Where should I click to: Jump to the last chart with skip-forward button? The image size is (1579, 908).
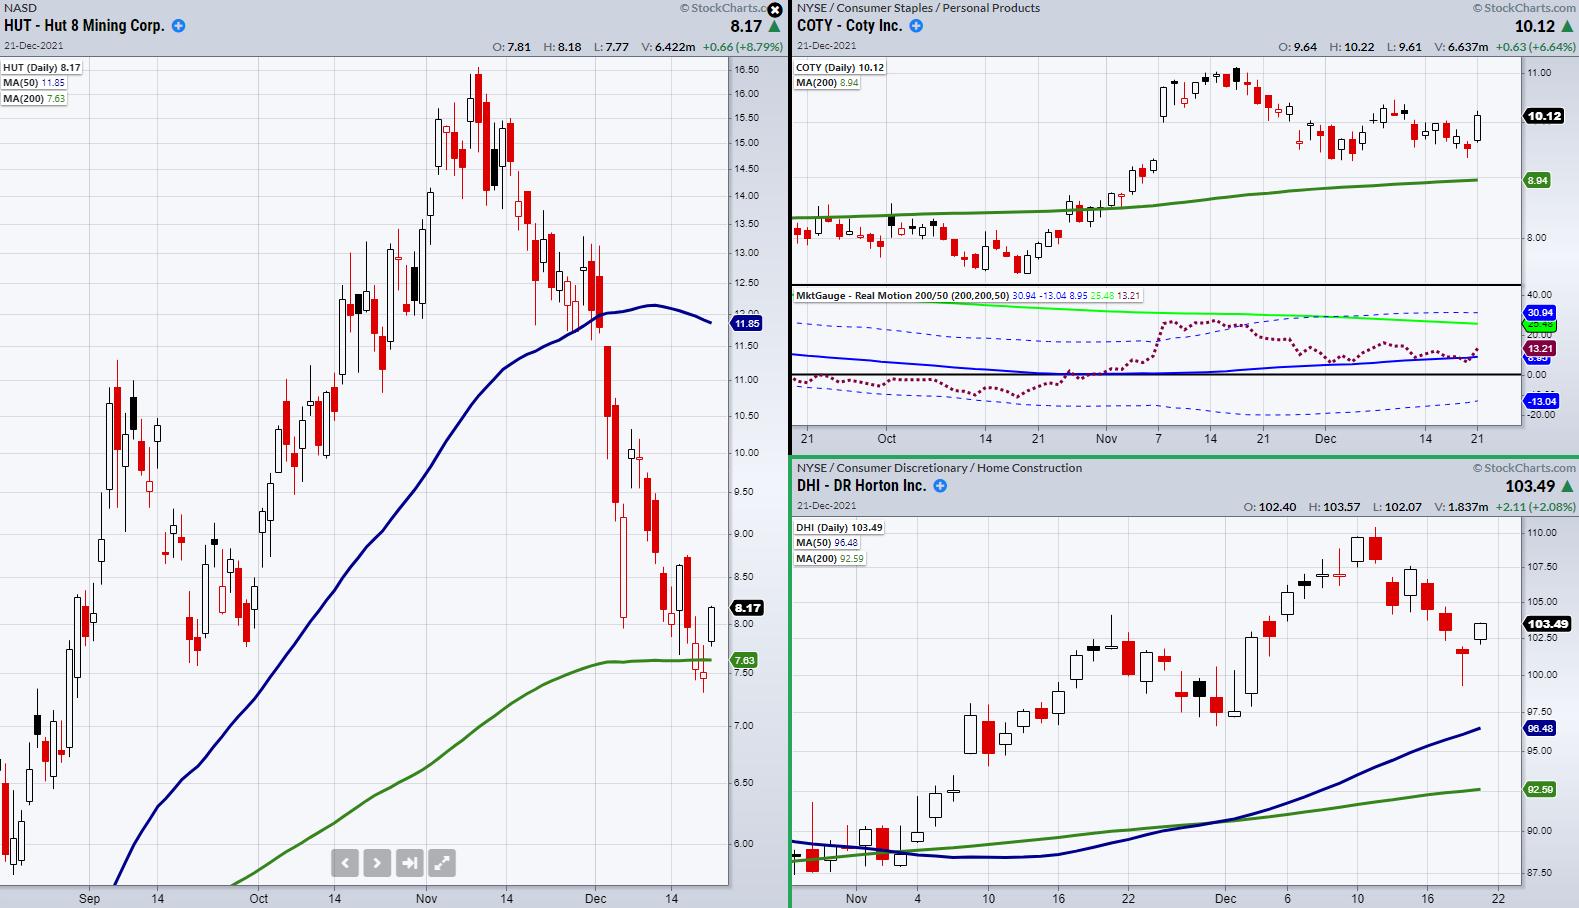point(409,862)
